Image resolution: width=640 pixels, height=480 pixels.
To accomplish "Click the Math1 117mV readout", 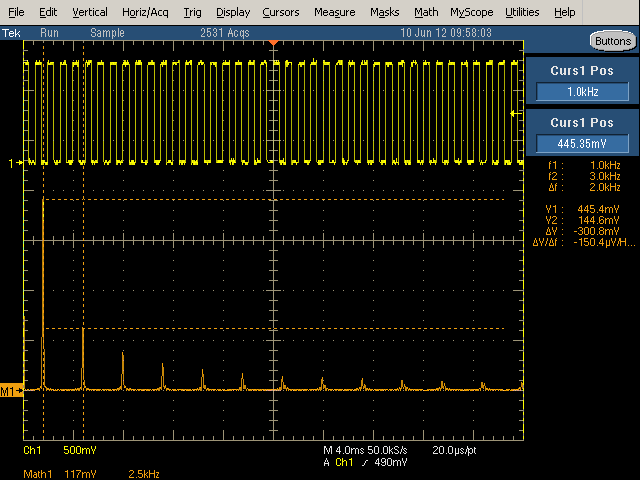I will coord(60,474).
